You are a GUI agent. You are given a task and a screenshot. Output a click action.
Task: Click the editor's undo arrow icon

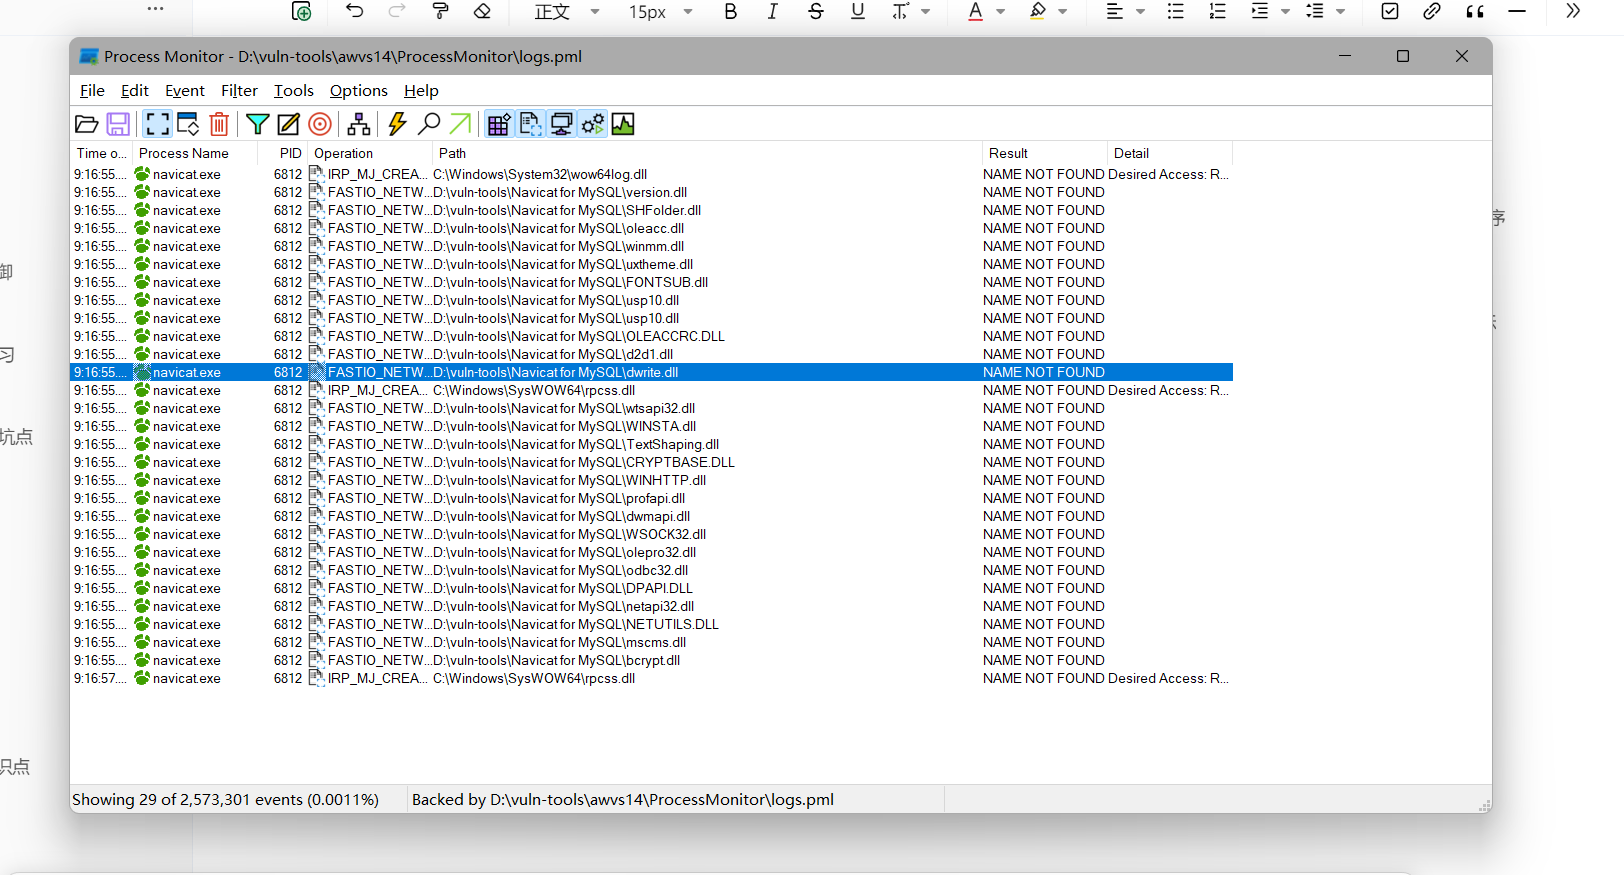[354, 11]
